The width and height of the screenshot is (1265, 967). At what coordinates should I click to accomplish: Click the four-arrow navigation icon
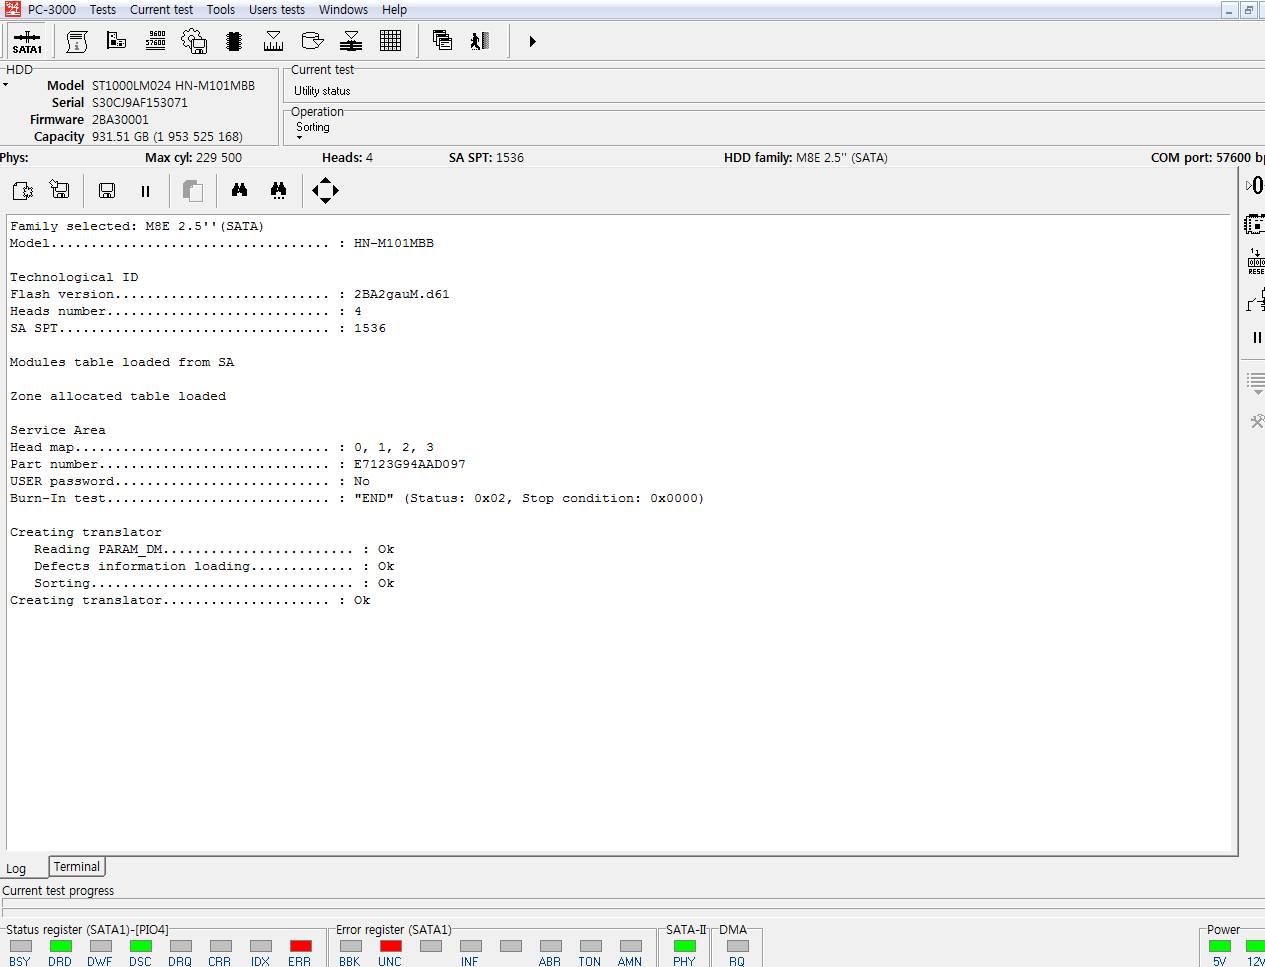325,190
